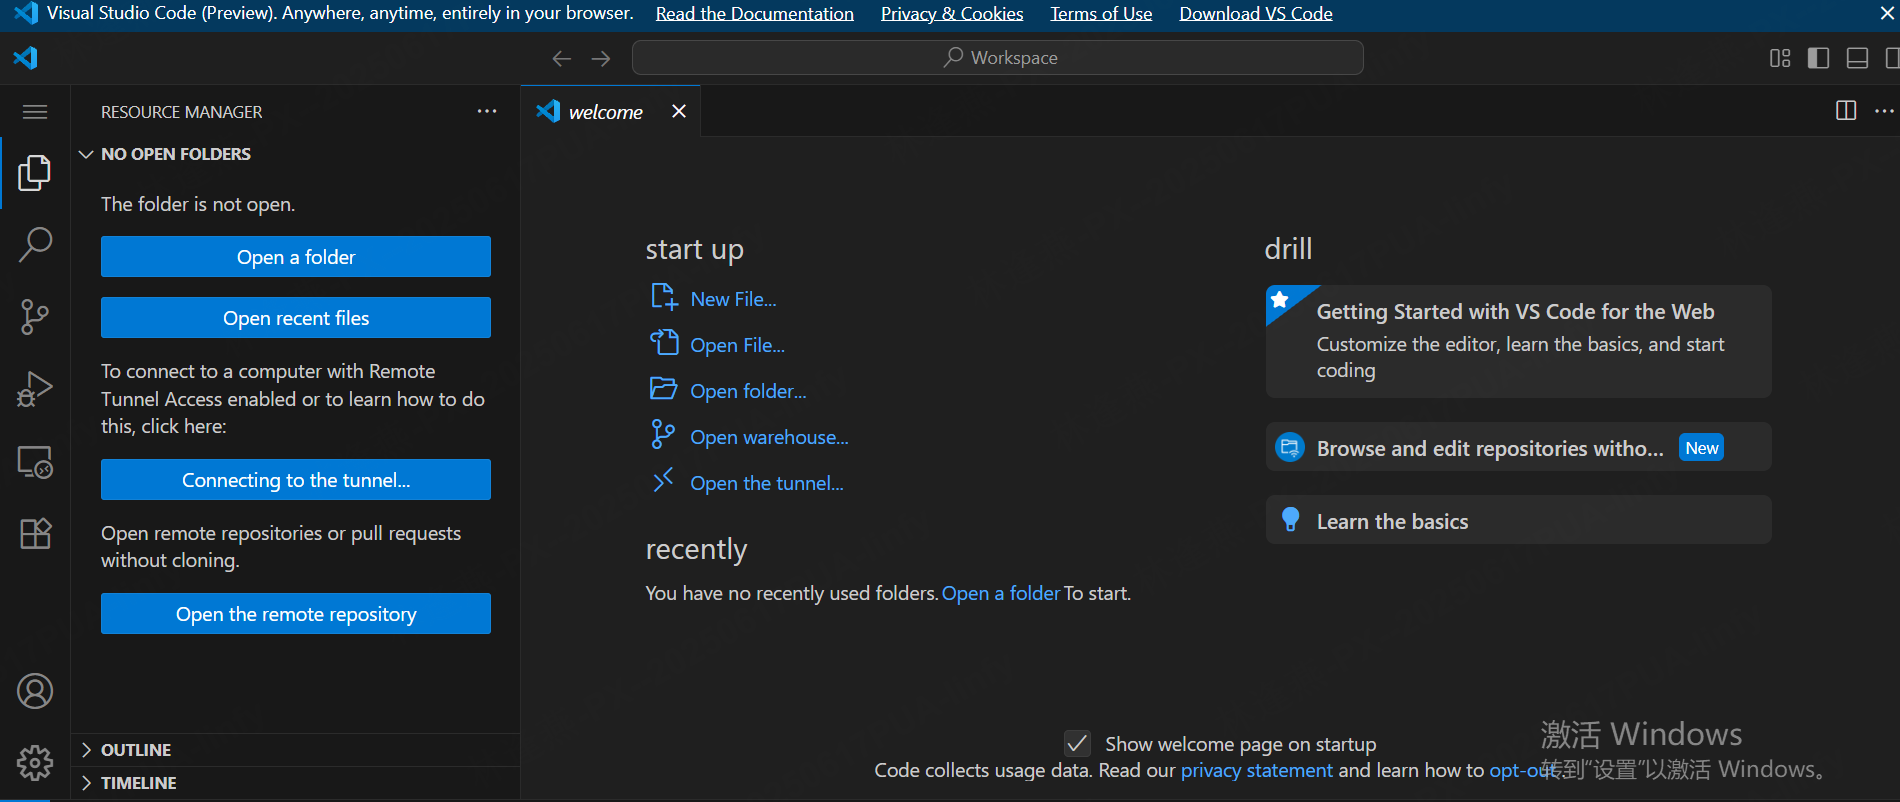This screenshot has height=802, width=1900.
Task: Open the Manage settings gear
Action: pyautogui.click(x=35, y=763)
